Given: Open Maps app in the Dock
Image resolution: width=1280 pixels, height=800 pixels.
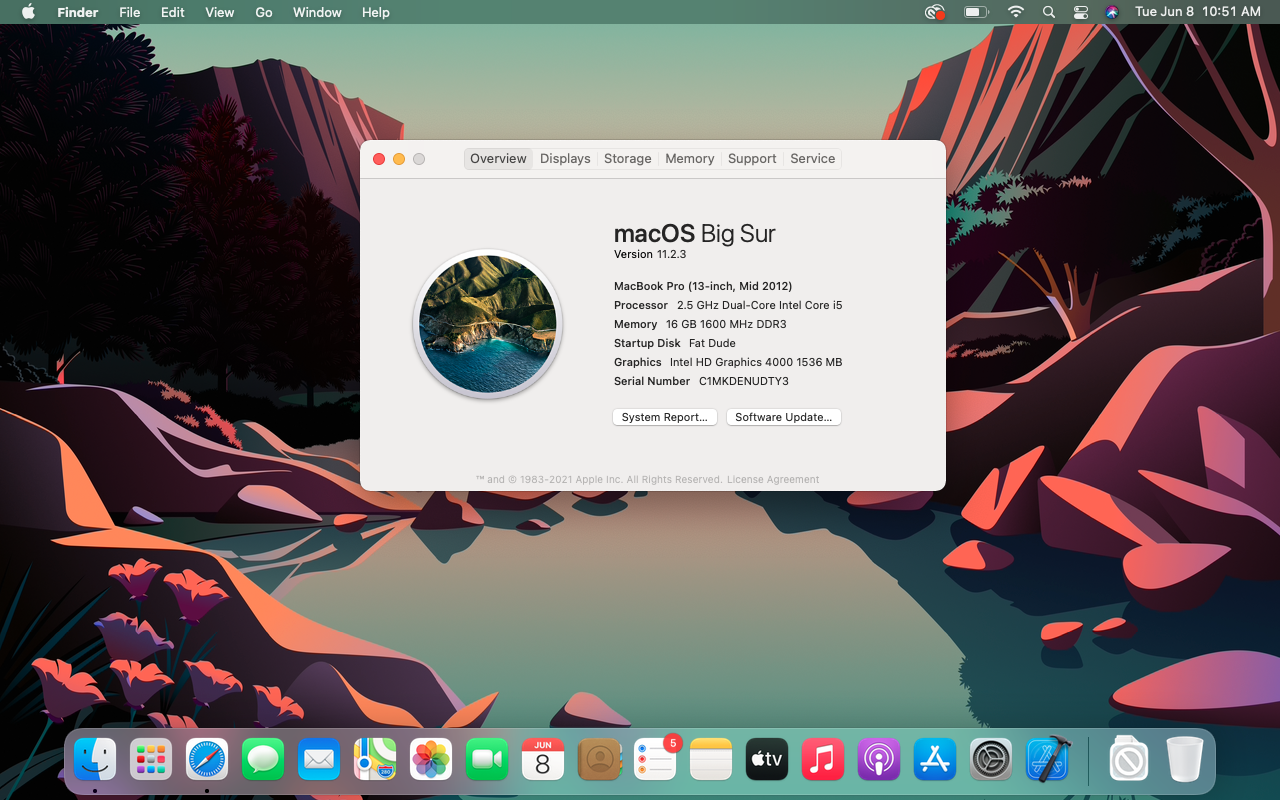Looking at the screenshot, I should 375,760.
